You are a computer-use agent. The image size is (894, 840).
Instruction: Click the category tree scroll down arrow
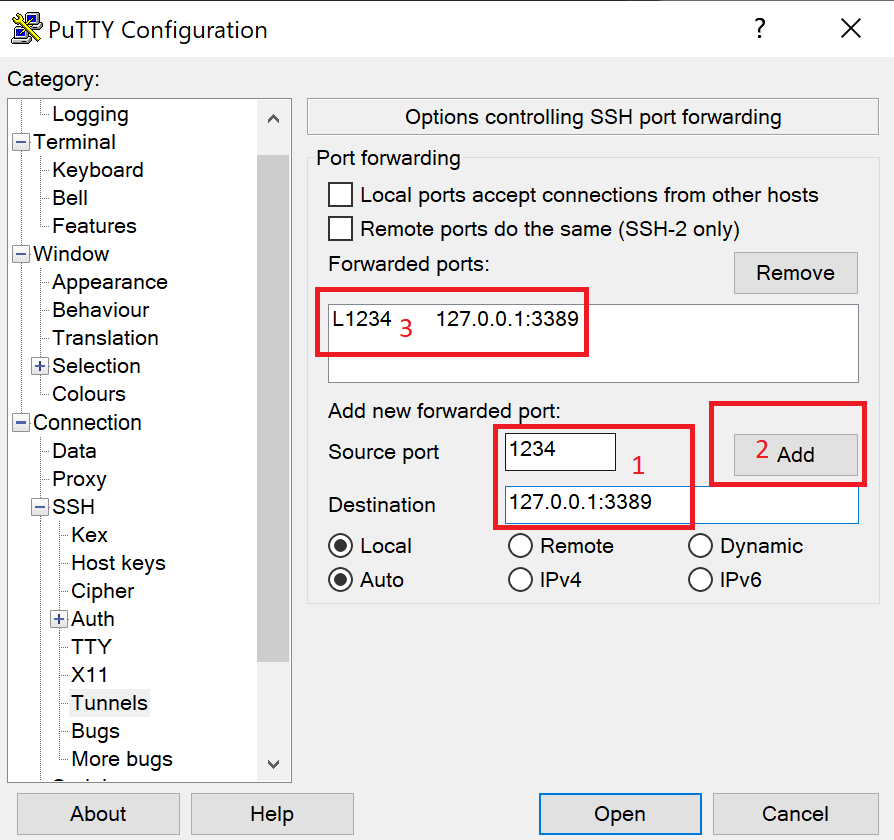click(x=273, y=764)
